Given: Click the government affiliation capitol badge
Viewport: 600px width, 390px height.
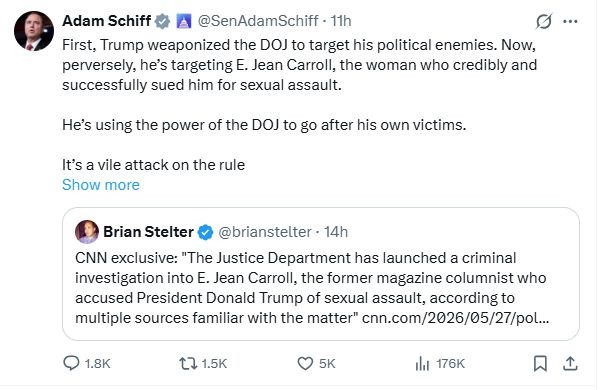Looking at the screenshot, I should coord(184,21).
